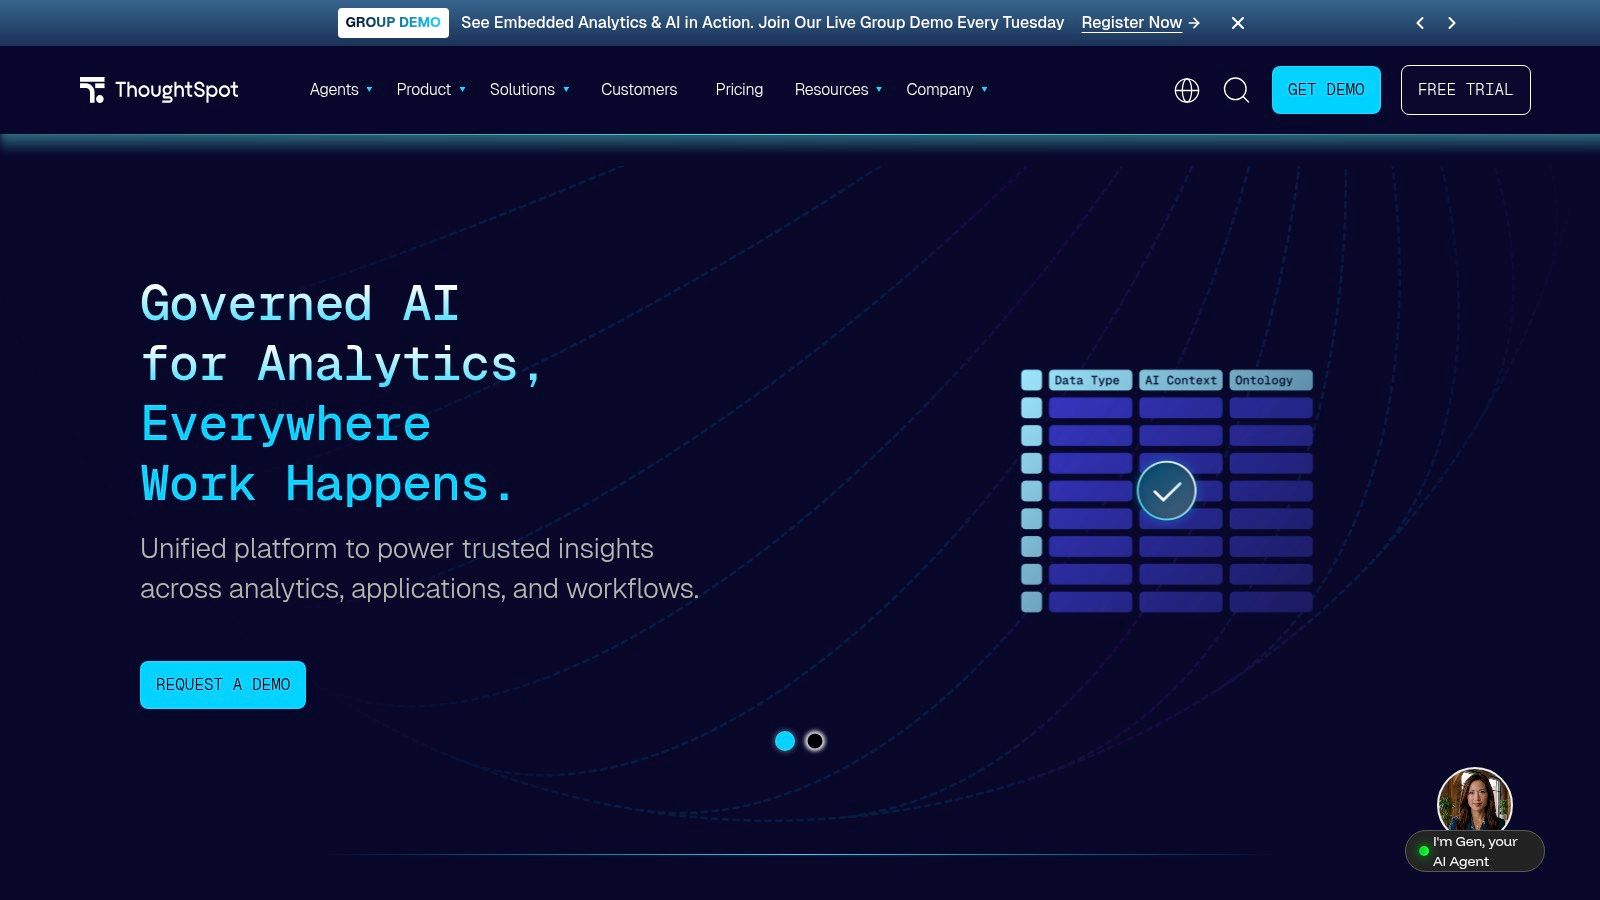Click Request a Demo button
1600x900 pixels.
pyautogui.click(x=223, y=685)
